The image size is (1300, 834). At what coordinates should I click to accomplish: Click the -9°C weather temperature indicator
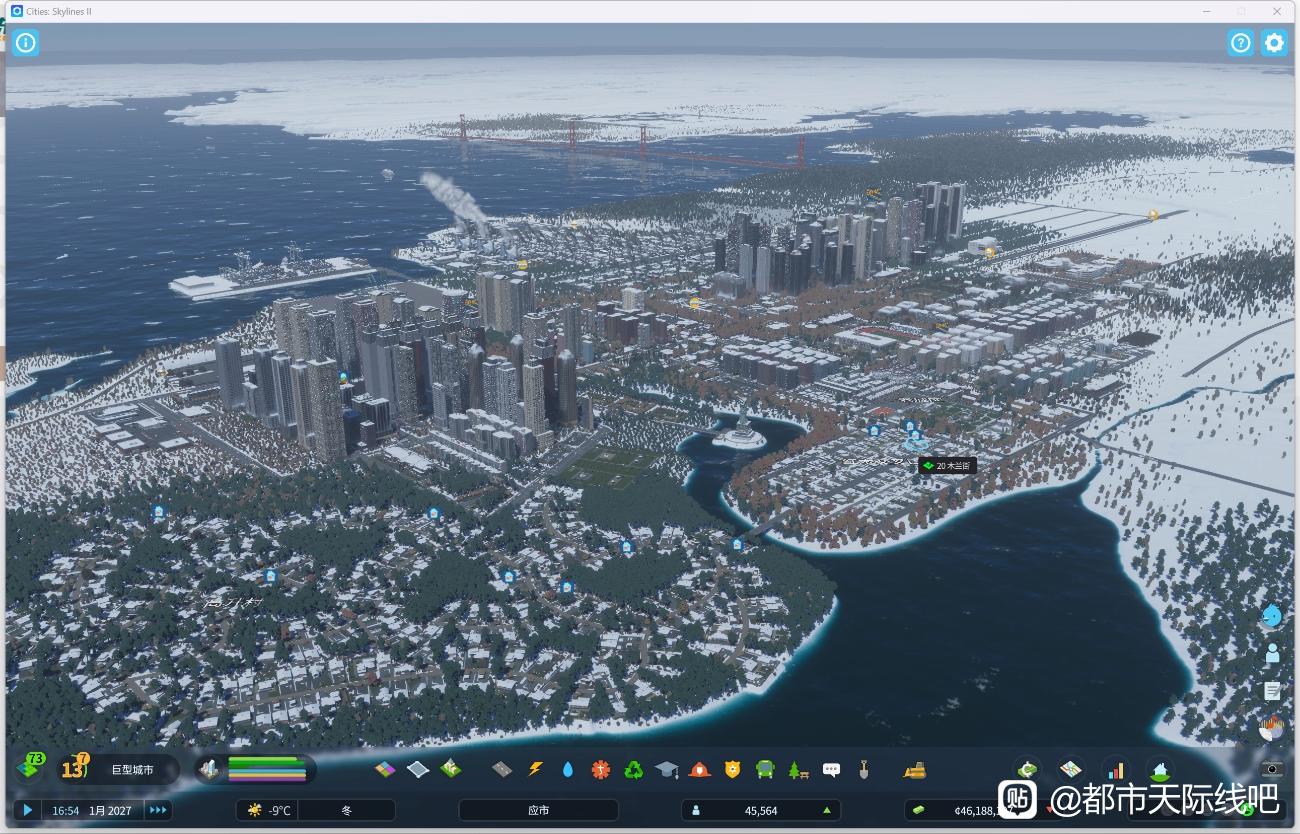[268, 810]
